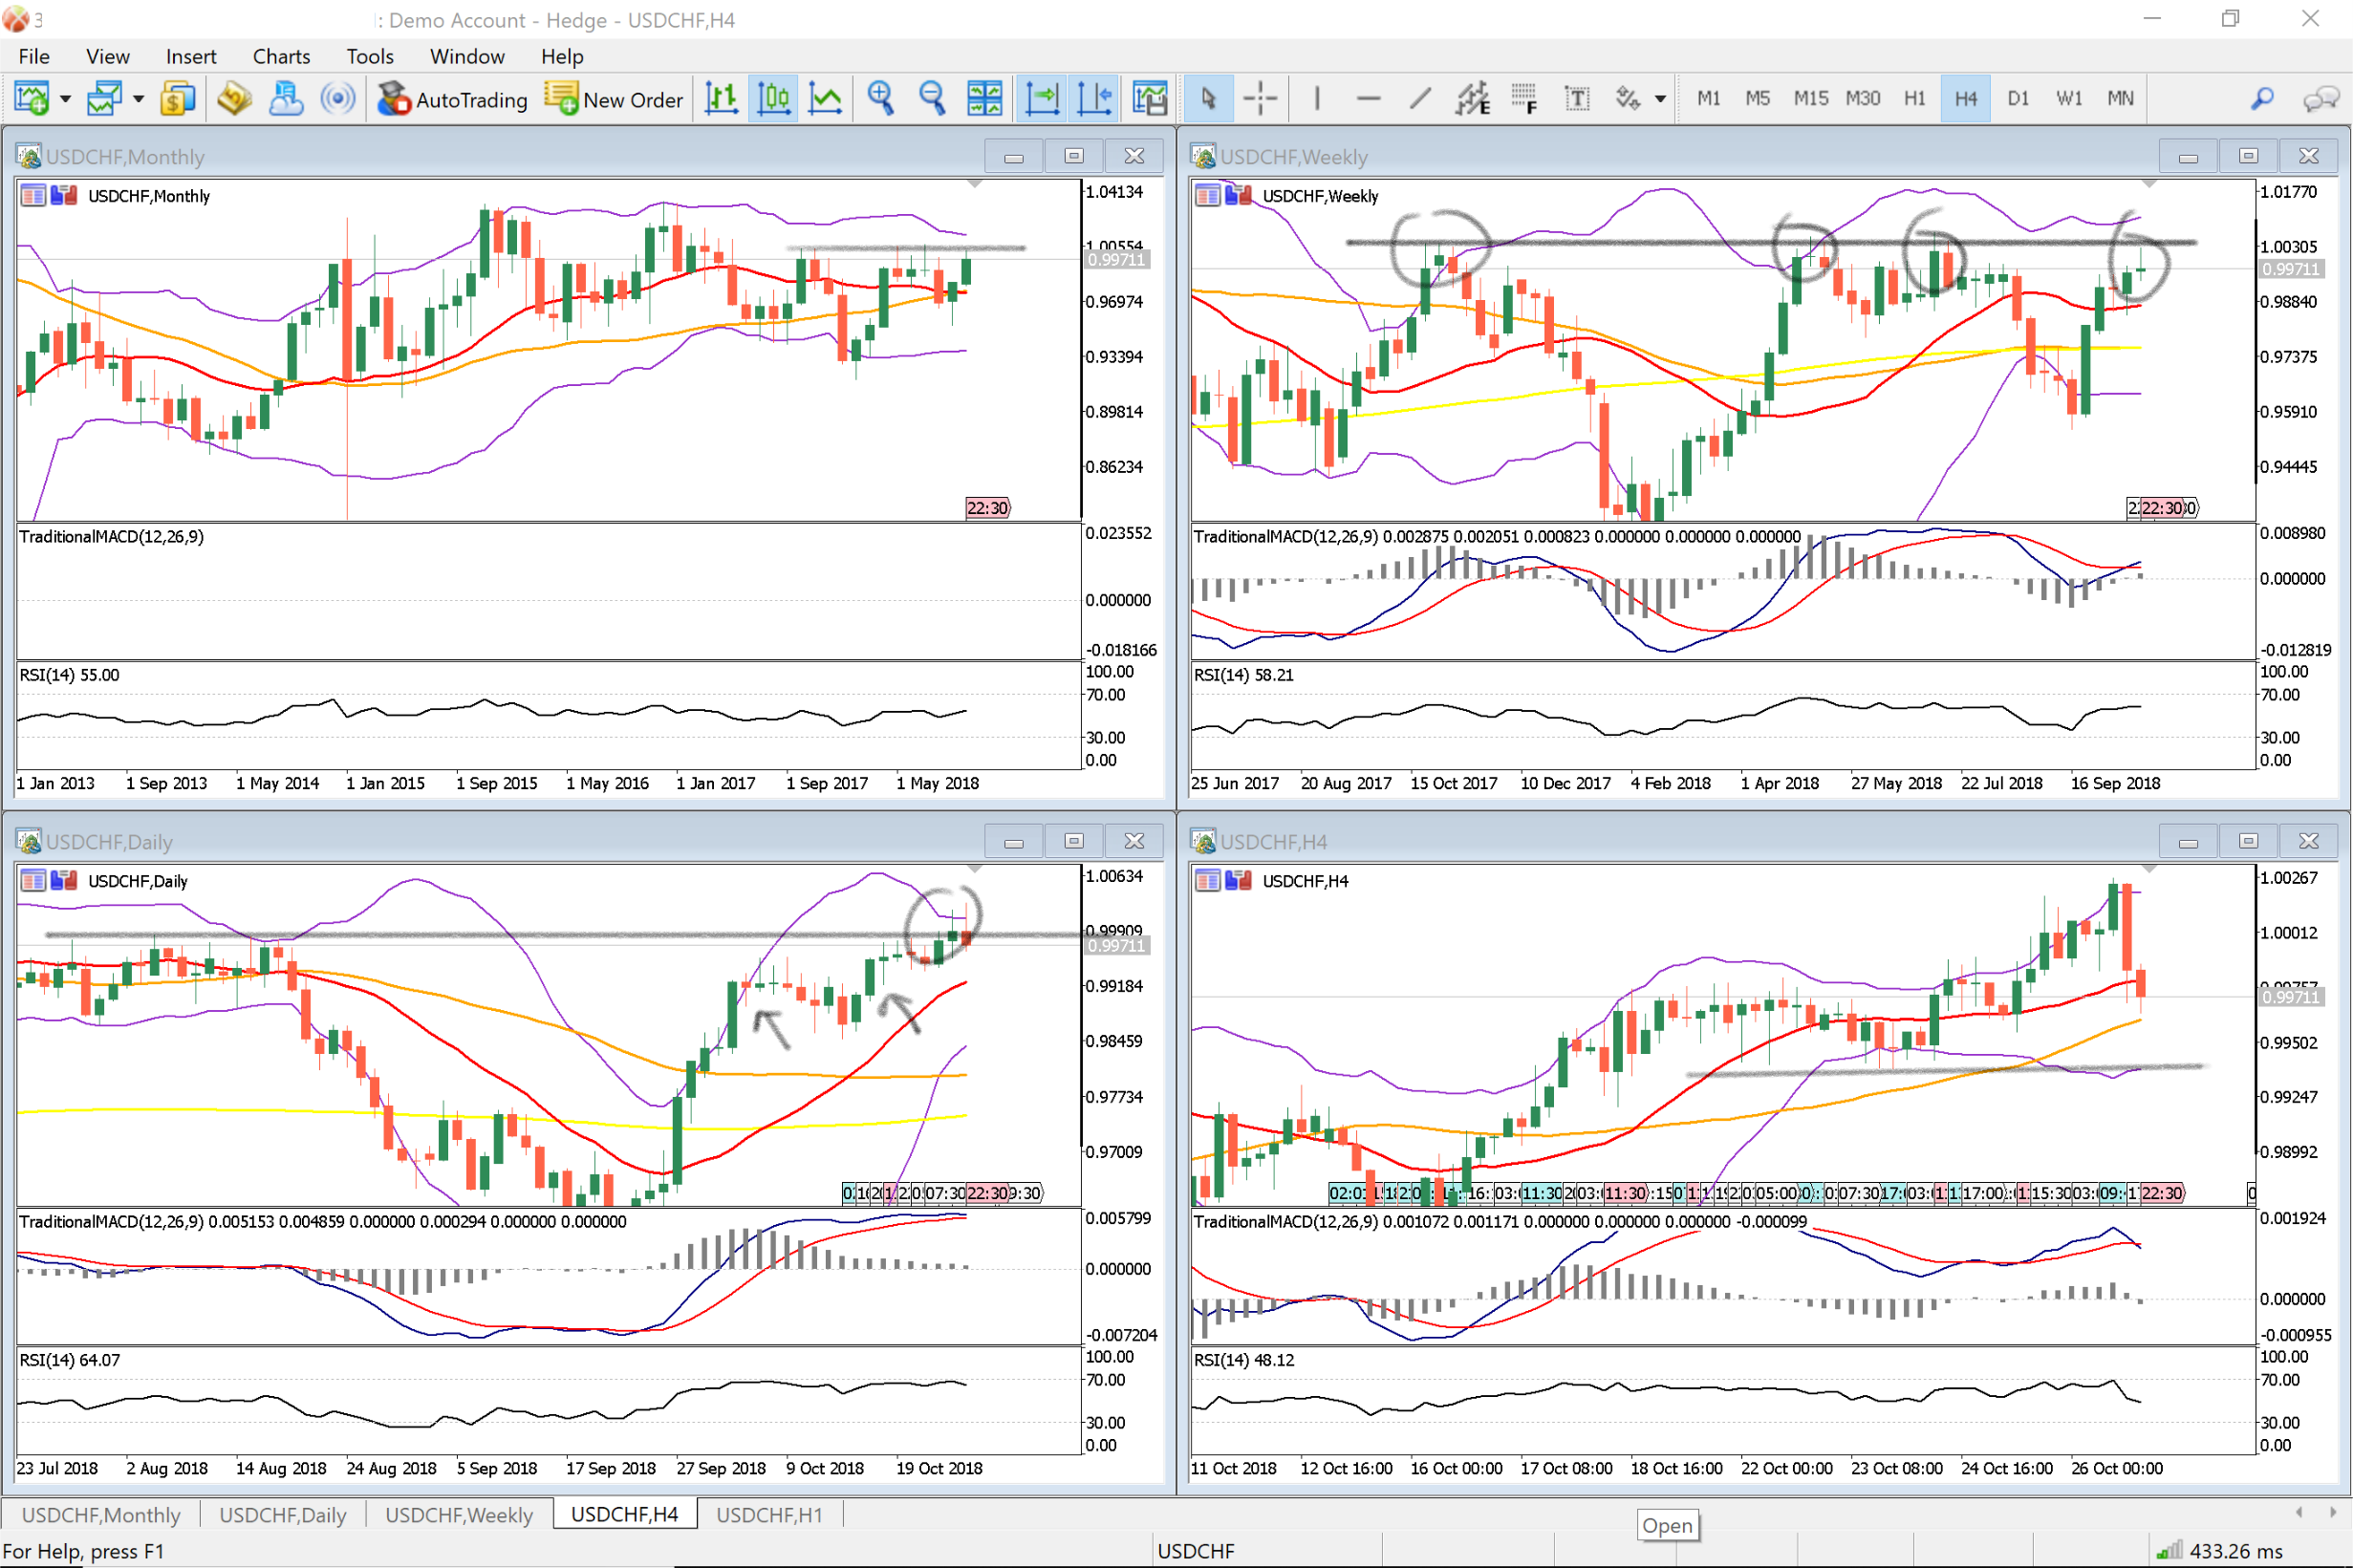
Task: Select the crosshair cursor tool
Action: click(1260, 98)
